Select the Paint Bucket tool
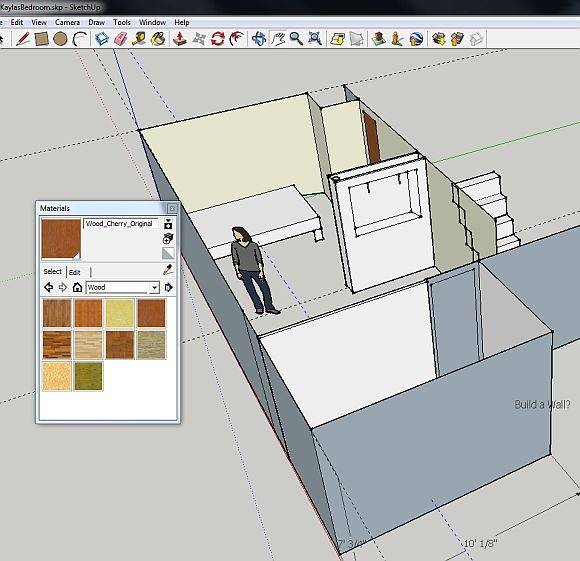 click(x=158, y=39)
